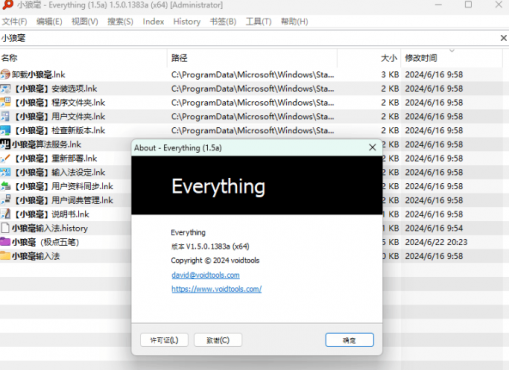The image size is (509, 370).
Task: Click the 说明书.lnk shortcut icon
Action: coord(5,214)
